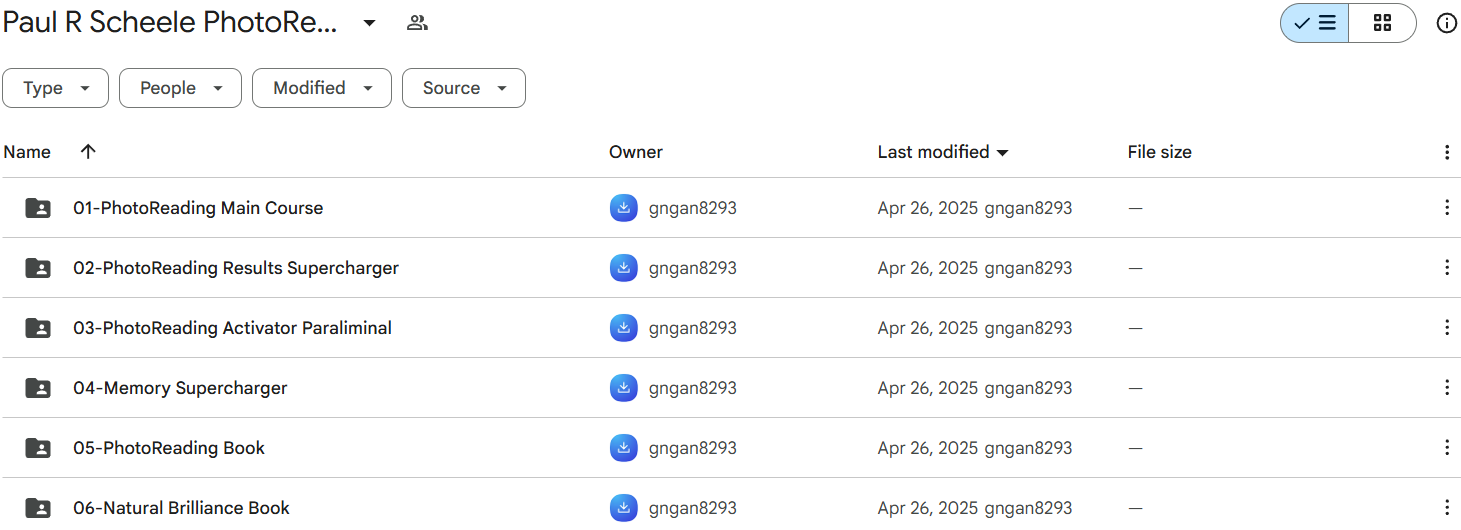Screen dimensions: 1461x530
Task: Open more actions for 03-PhotoReading Activator Paraliminal
Action: click(x=1446, y=328)
